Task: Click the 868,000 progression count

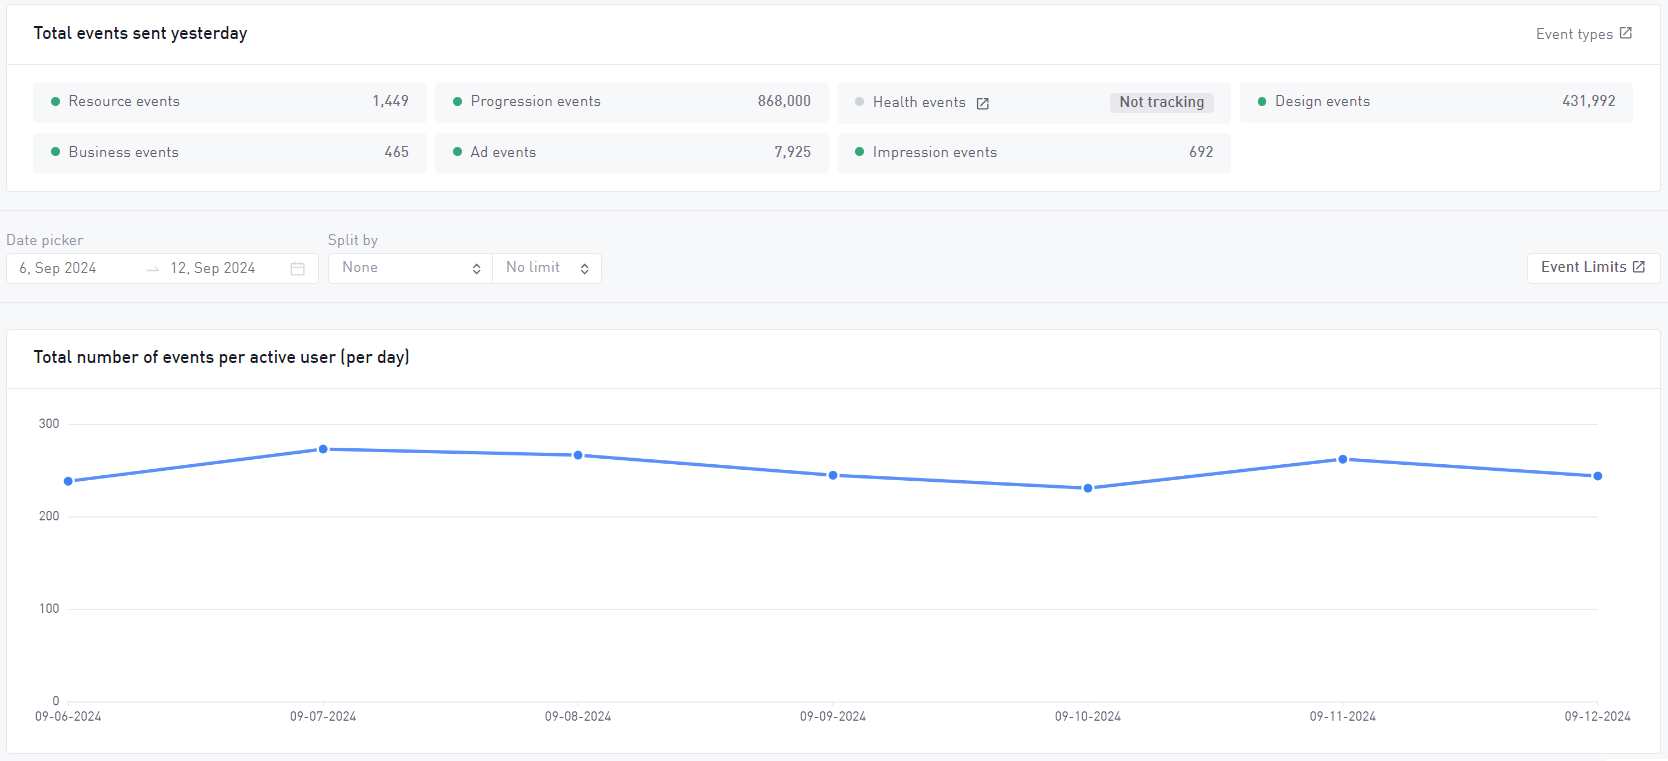Action: (x=784, y=101)
